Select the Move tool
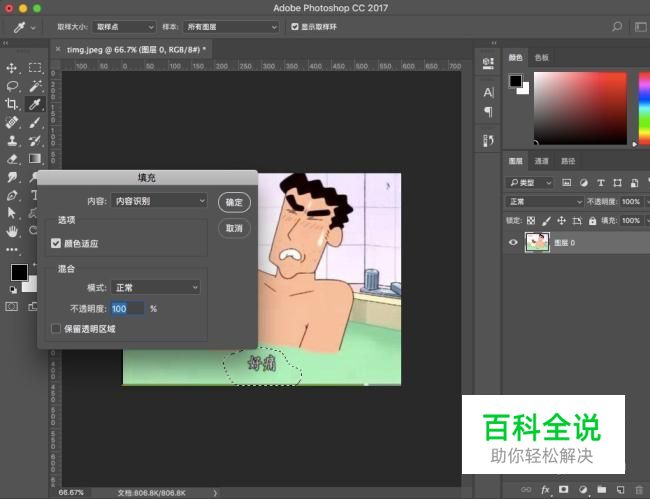 click(x=12, y=68)
